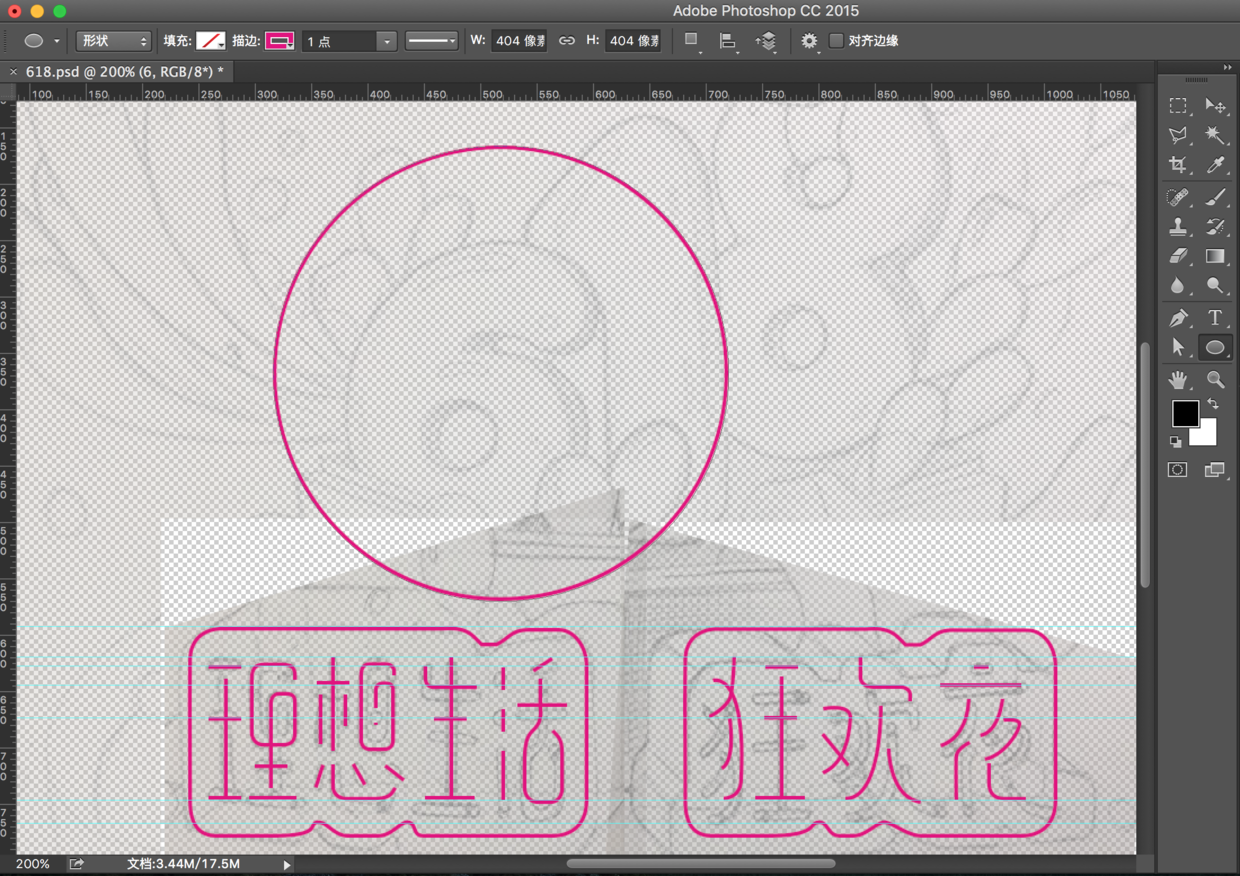The width and height of the screenshot is (1240, 876).
Task: Select the Eyedropper tool
Action: pyautogui.click(x=1215, y=165)
